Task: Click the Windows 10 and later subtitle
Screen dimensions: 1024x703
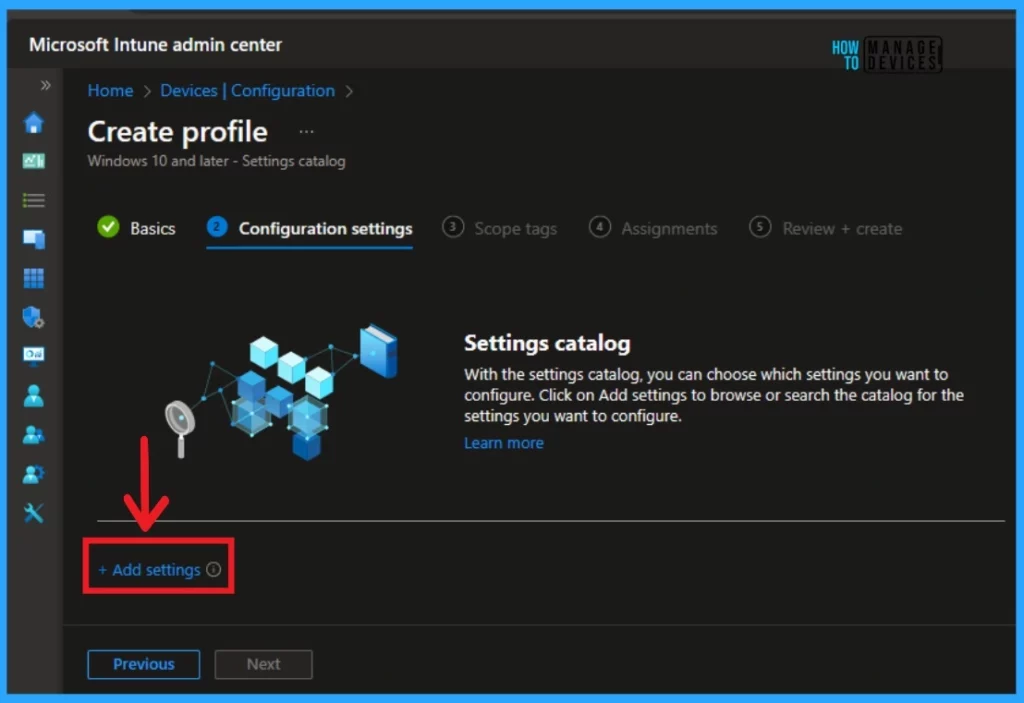Action: click(x=216, y=161)
